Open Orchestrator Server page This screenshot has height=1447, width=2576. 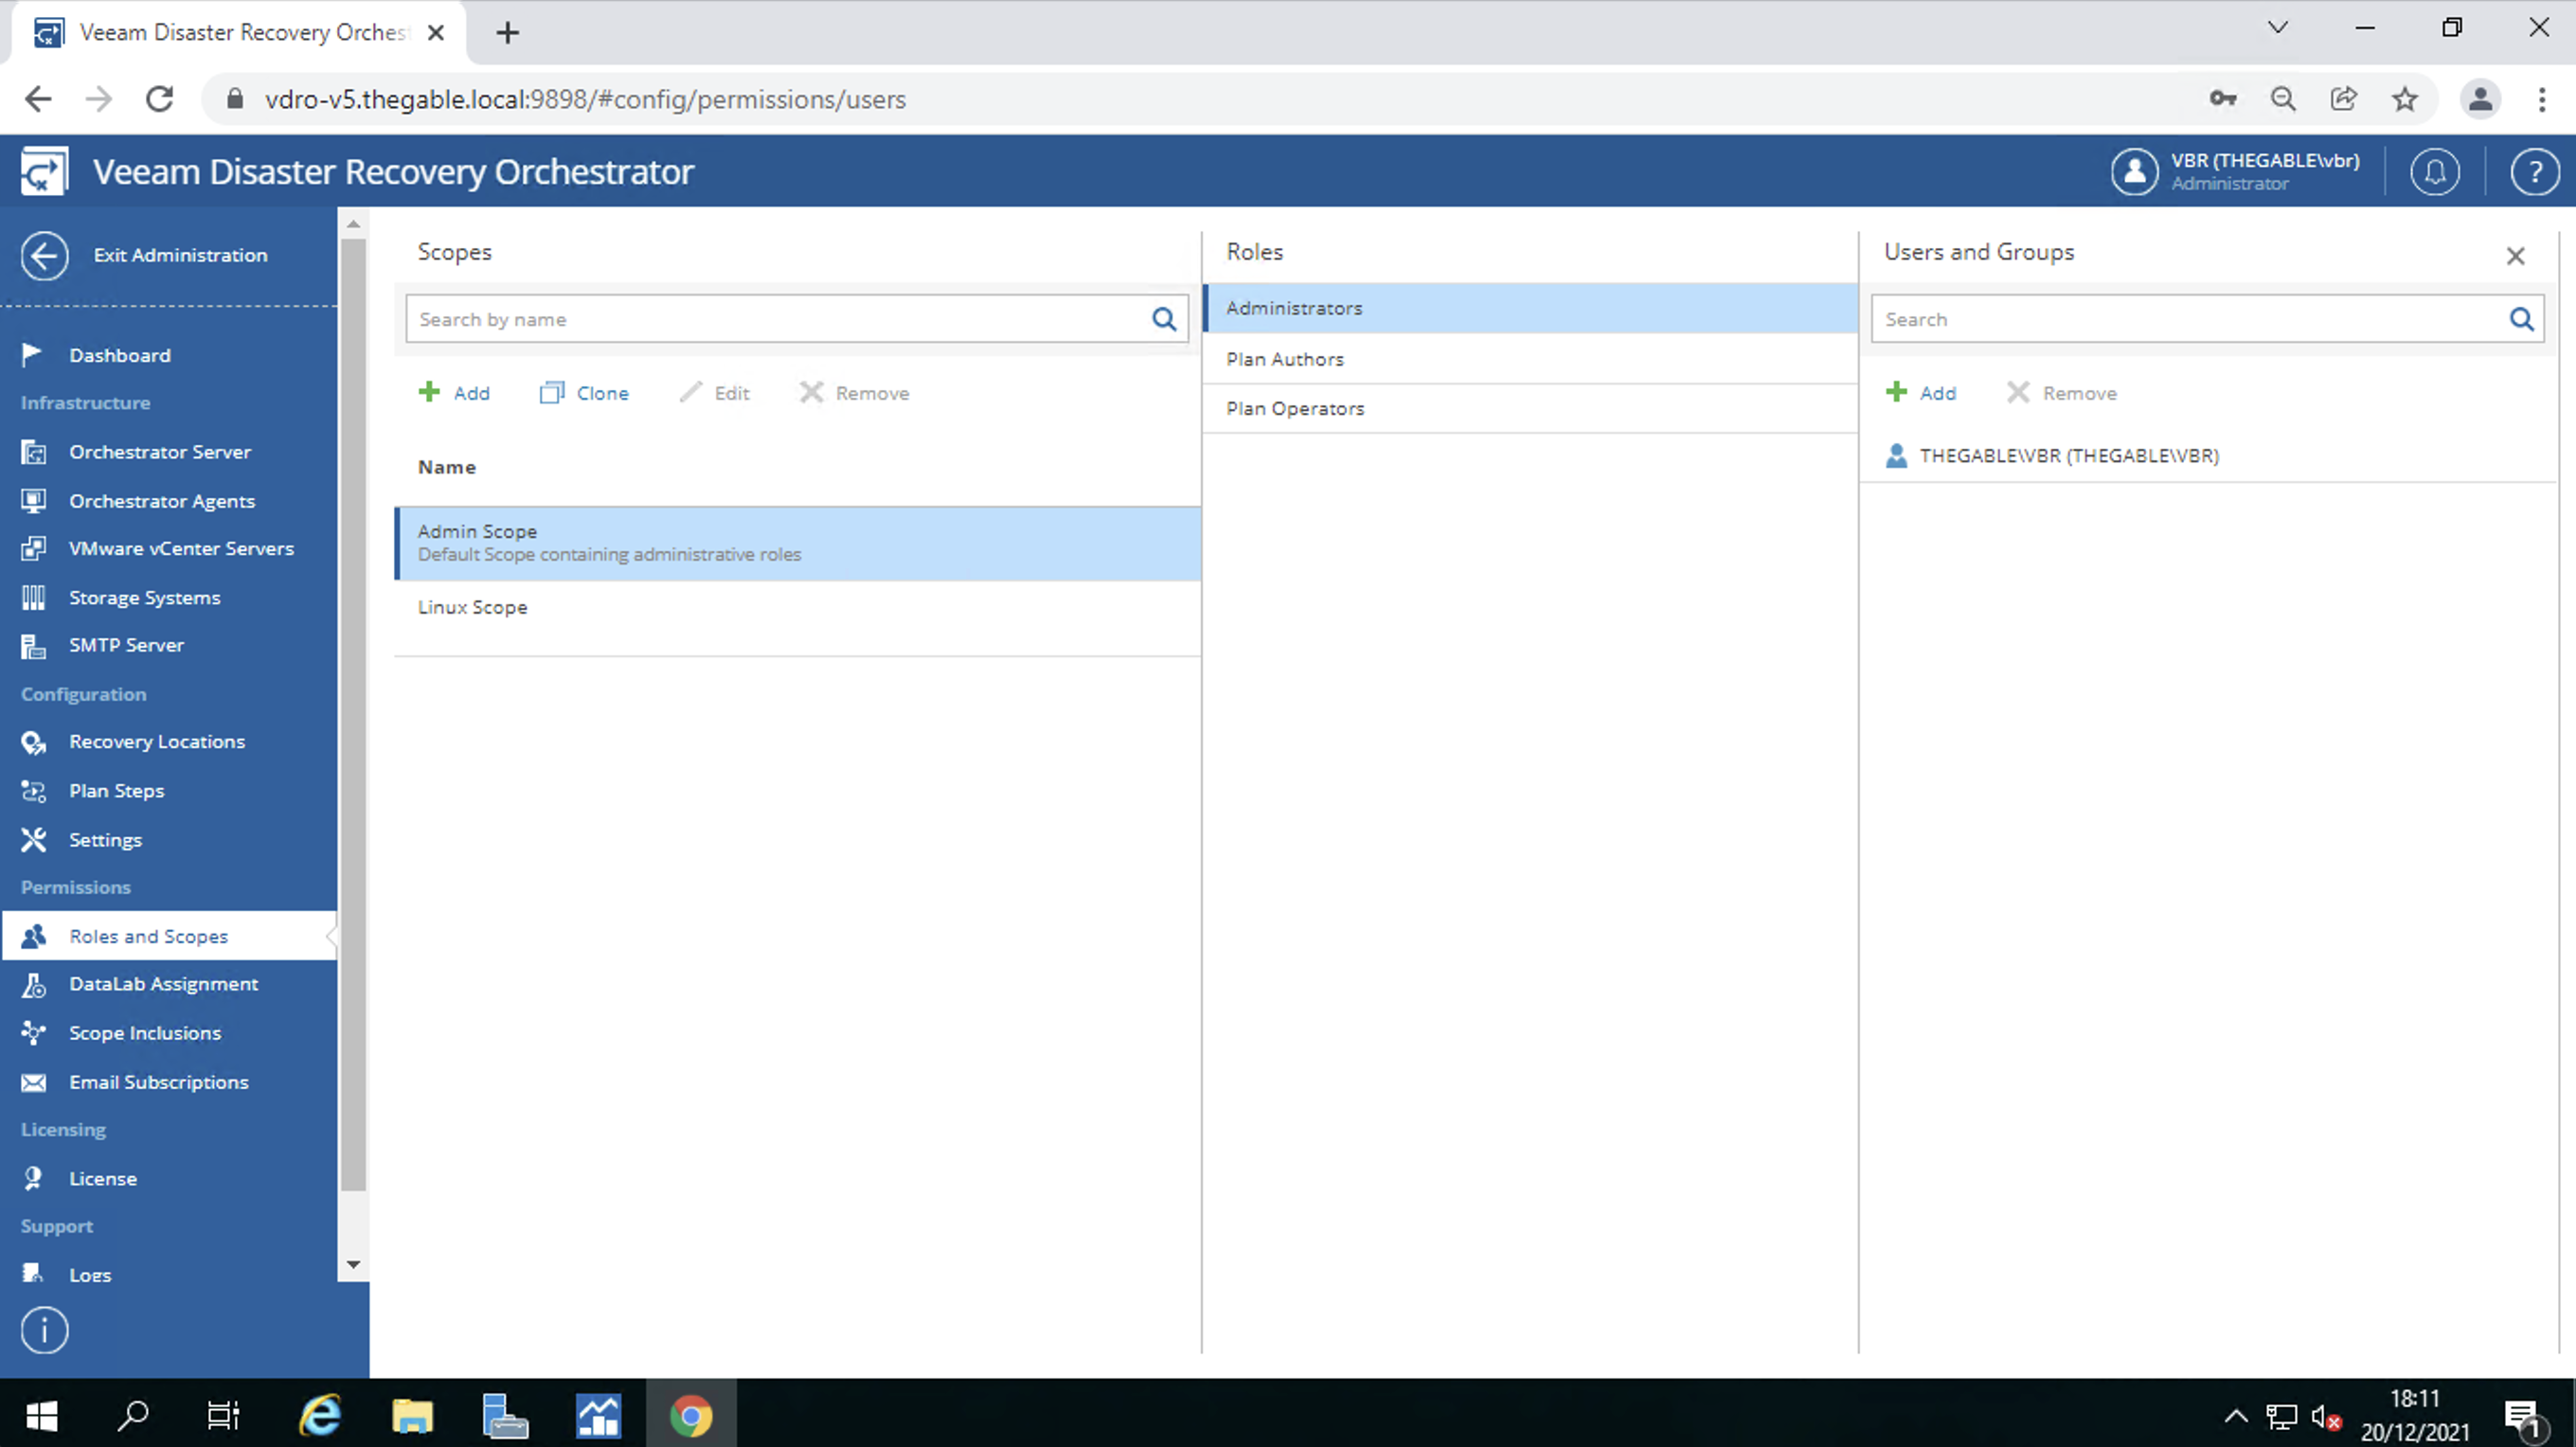(x=159, y=452)
